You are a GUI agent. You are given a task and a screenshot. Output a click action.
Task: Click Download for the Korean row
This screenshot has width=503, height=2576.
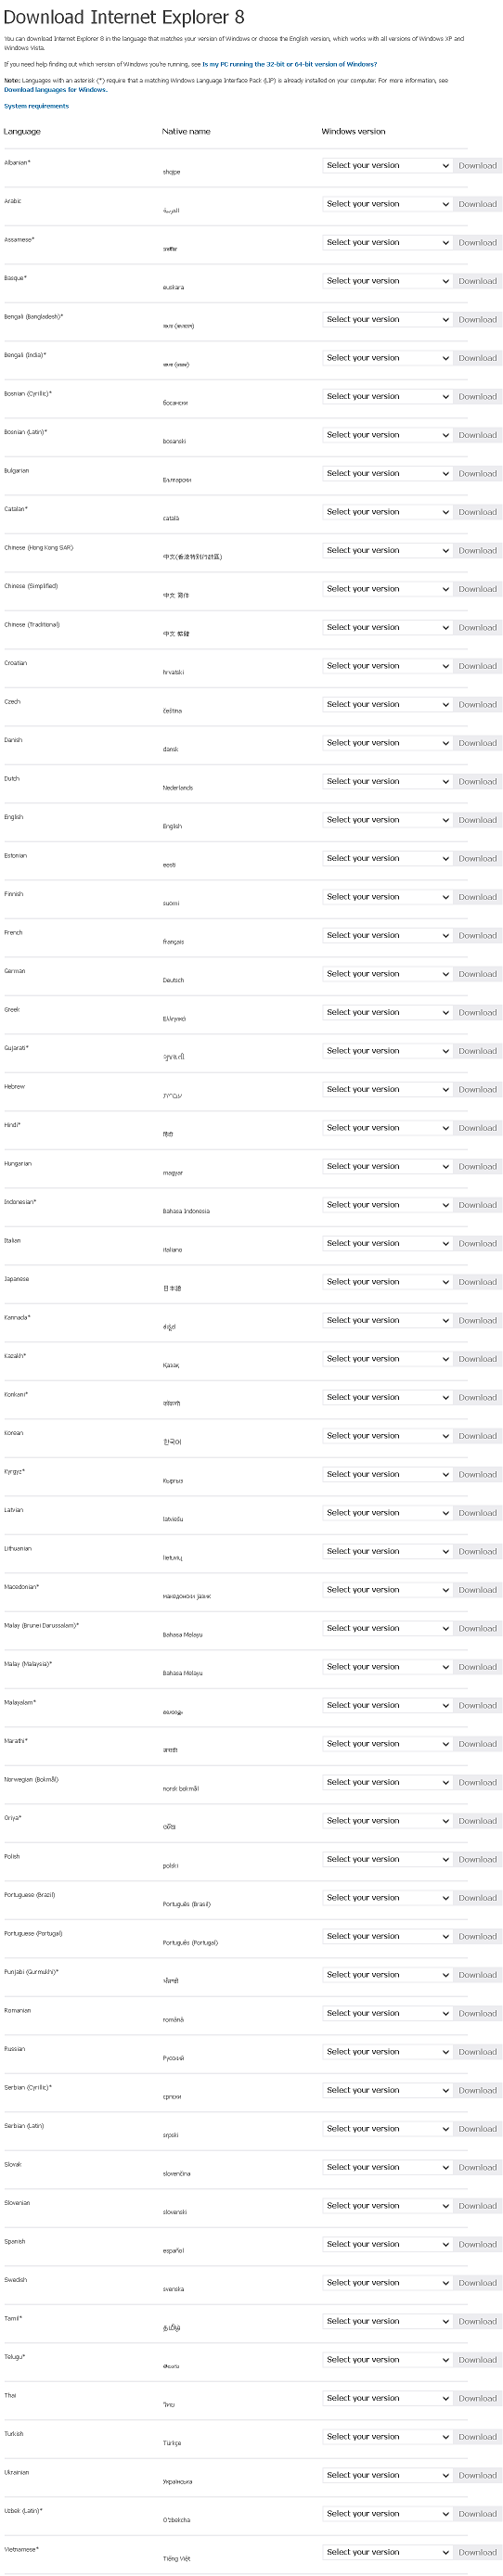(477, 1436)
